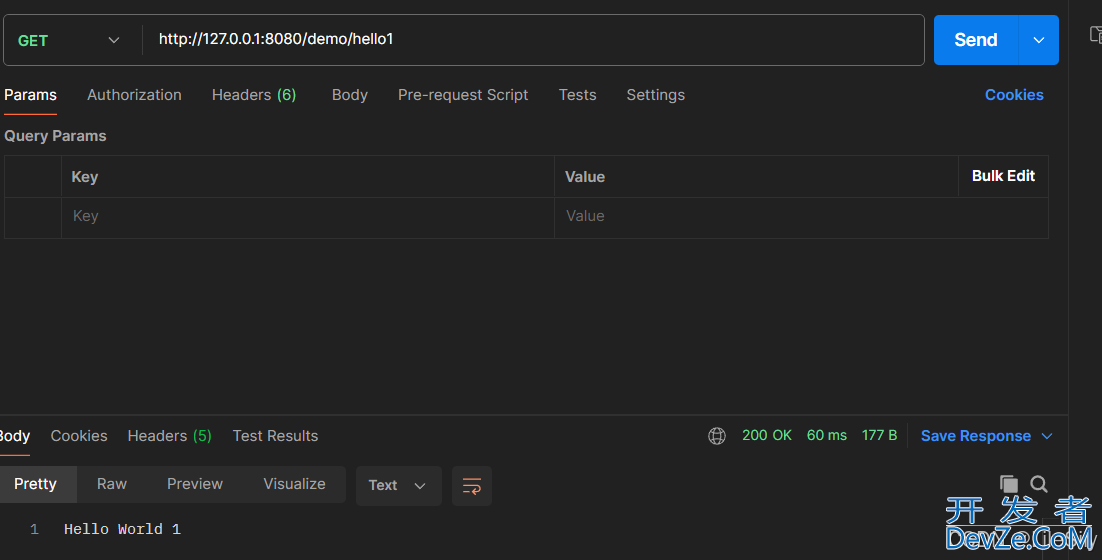This screenshot has height=560, width=1102.
Task: Switch to the Authorization tab
Action: coord(134,95)
